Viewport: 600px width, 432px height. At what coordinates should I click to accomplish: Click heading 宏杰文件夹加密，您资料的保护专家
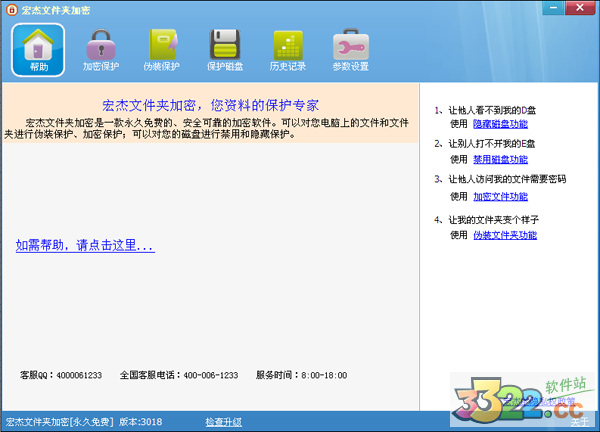(210, 105)
